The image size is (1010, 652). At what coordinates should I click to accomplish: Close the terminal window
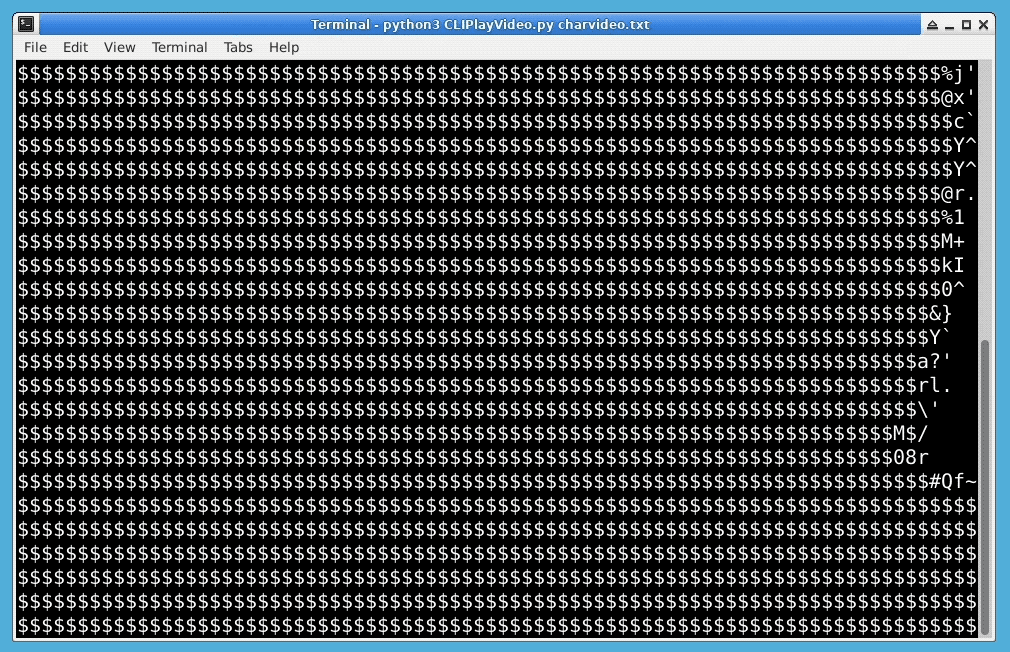pyautogui.click(x=983, y=24)
